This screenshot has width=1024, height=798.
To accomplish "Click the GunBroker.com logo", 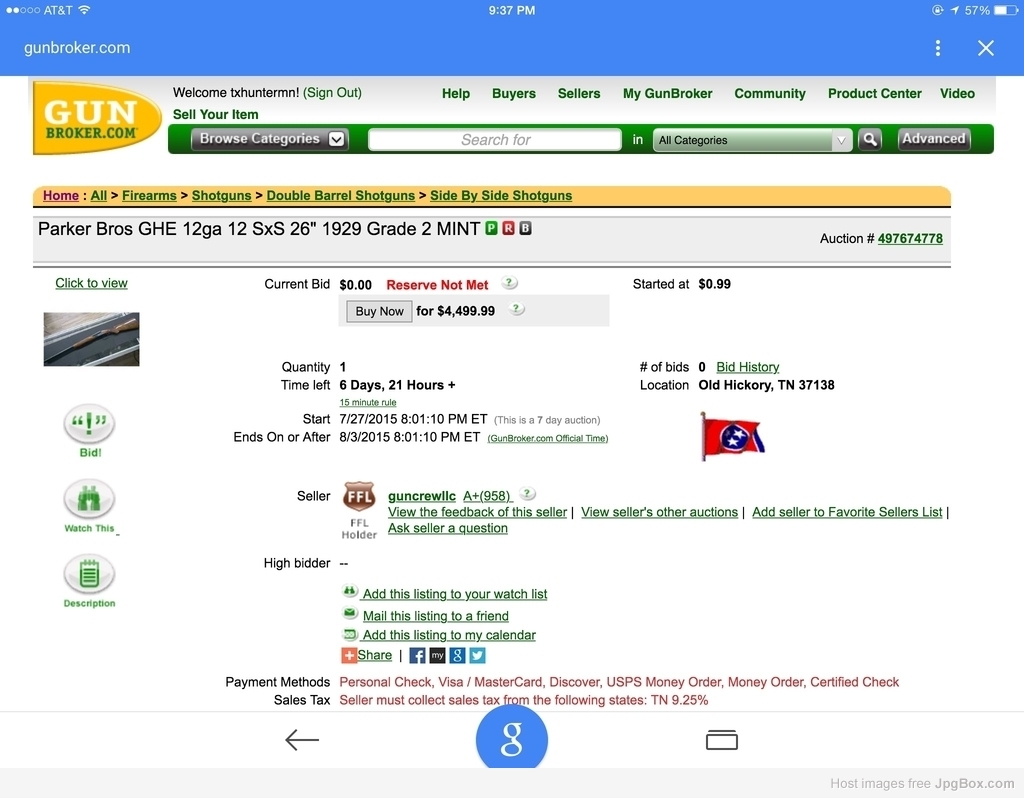I will 97,118.
